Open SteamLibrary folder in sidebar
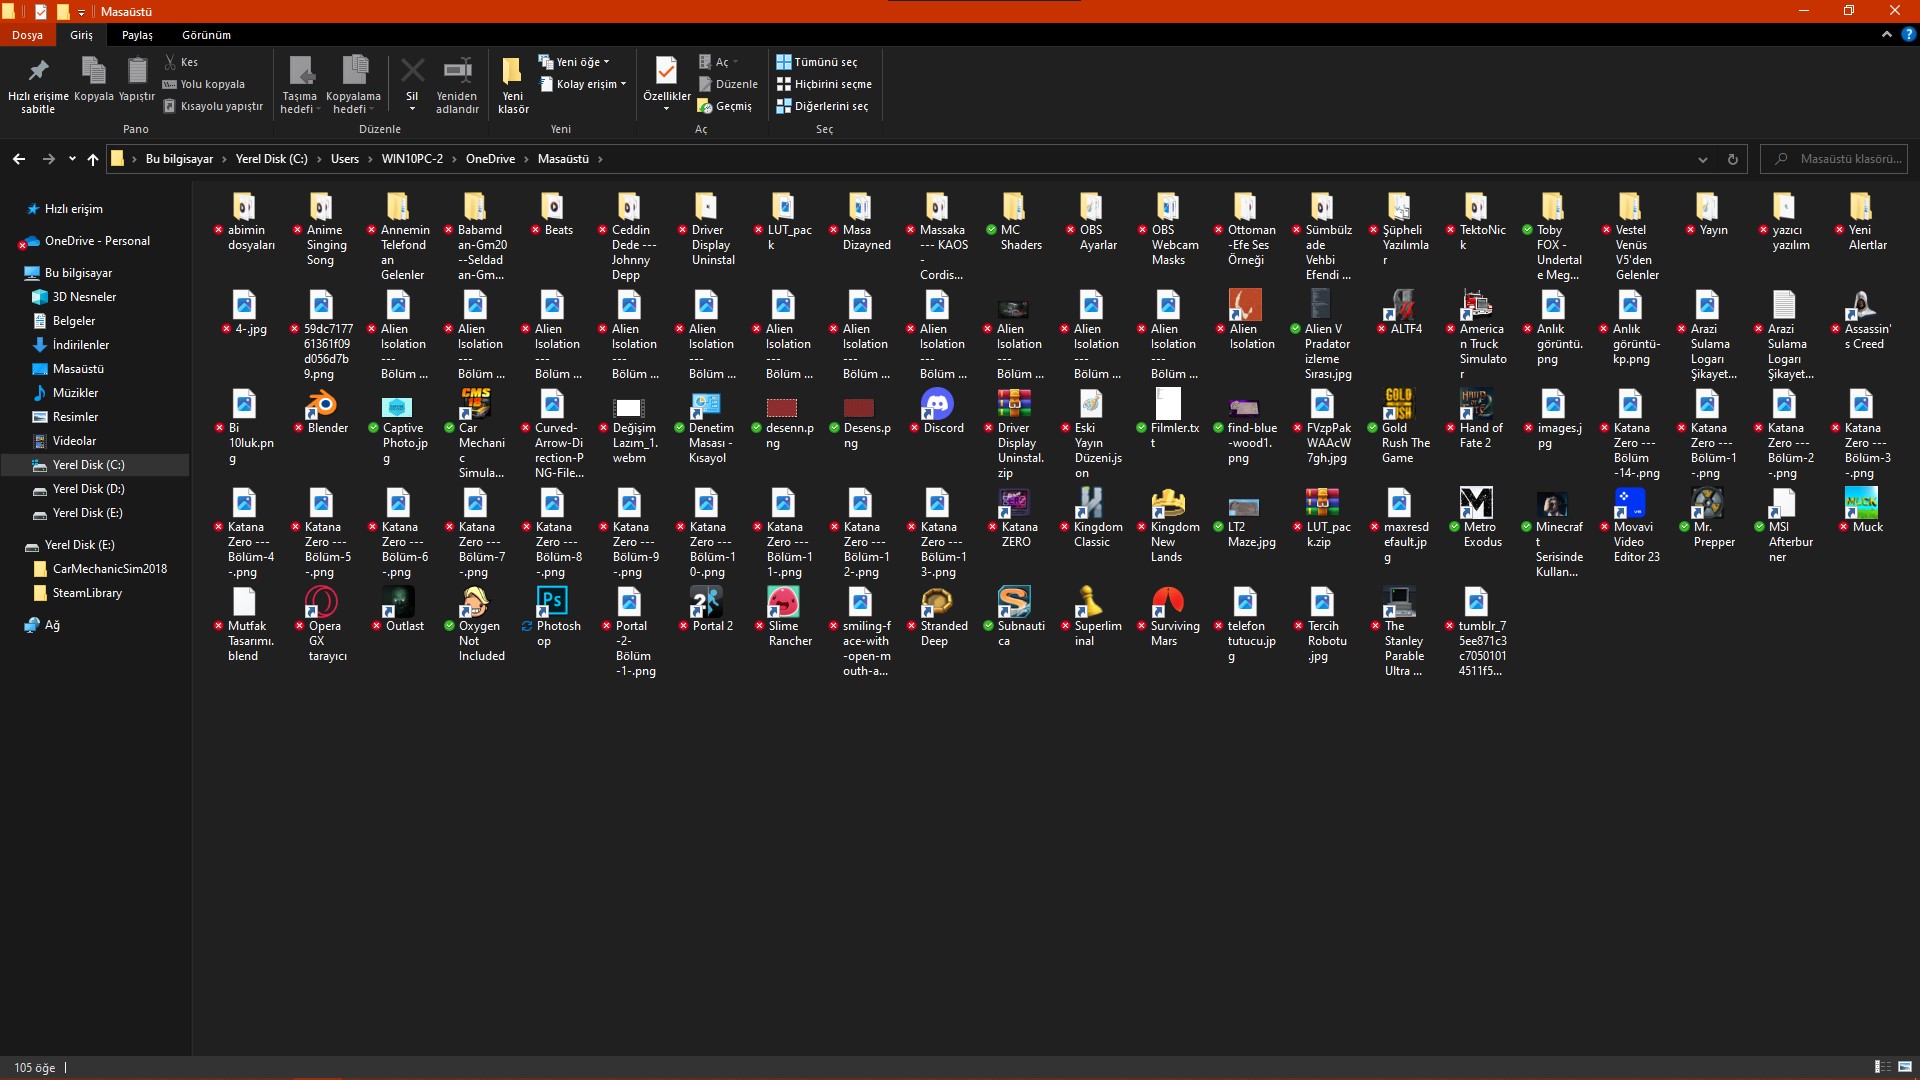The height and width of the screenshot is (1080, 1920). 87,593
